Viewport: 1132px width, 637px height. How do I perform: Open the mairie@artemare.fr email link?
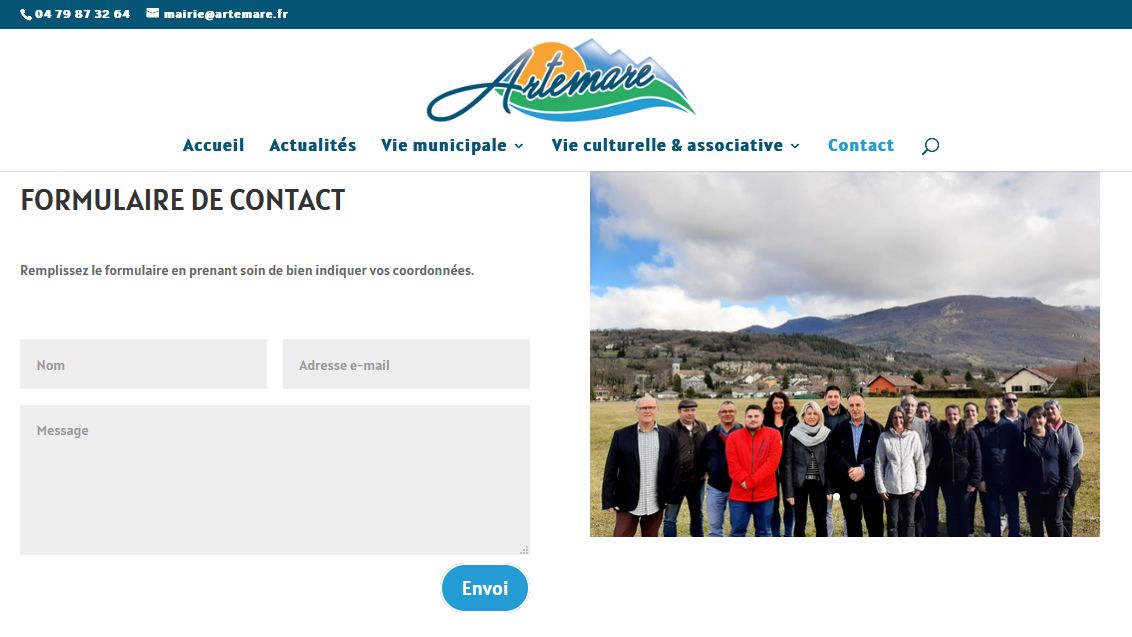pyautogui.click(x=225, y=14)
